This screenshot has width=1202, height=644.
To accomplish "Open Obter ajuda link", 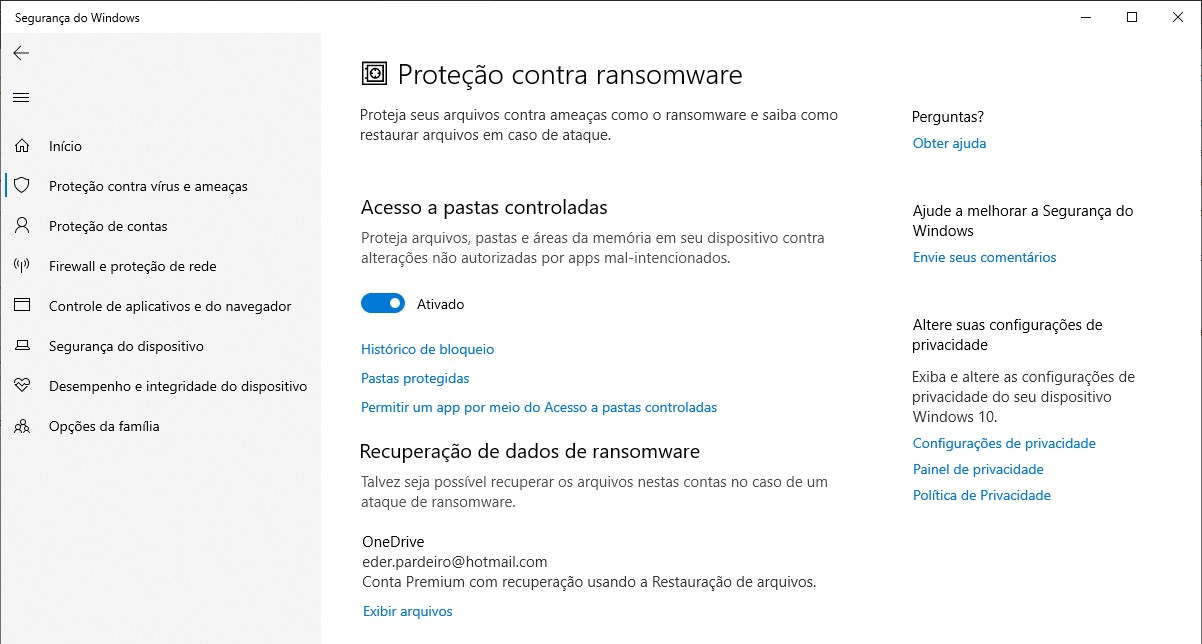I will pyautogui.click(x=949, y=143).
